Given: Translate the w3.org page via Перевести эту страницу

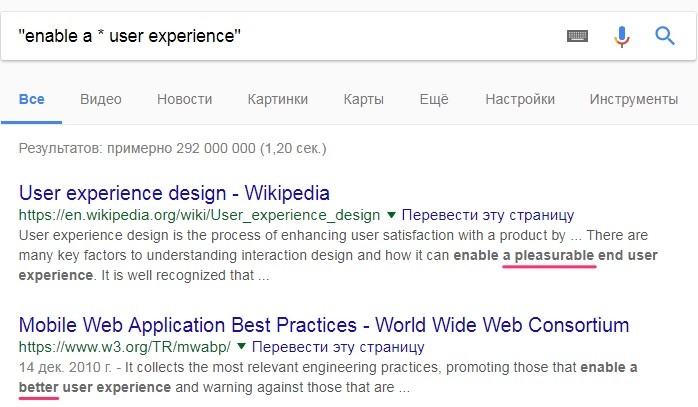Looking at the screenshot, I should coord(338,346).
